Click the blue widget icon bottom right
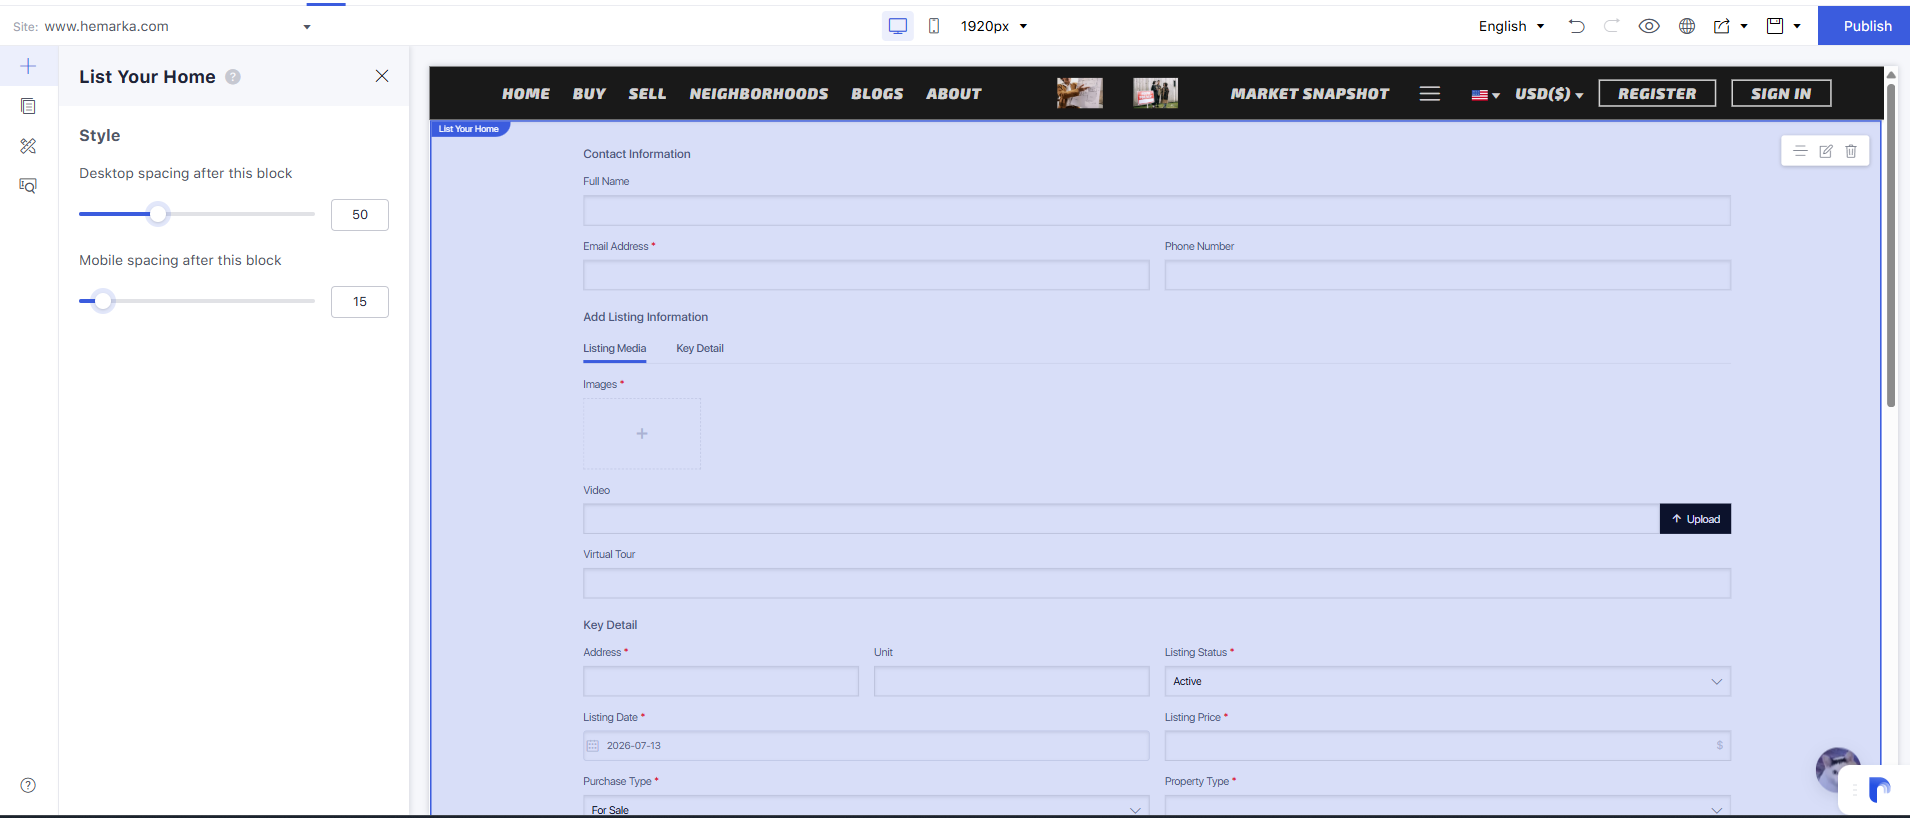1910x818 pixels. (x=1879, y=790)
